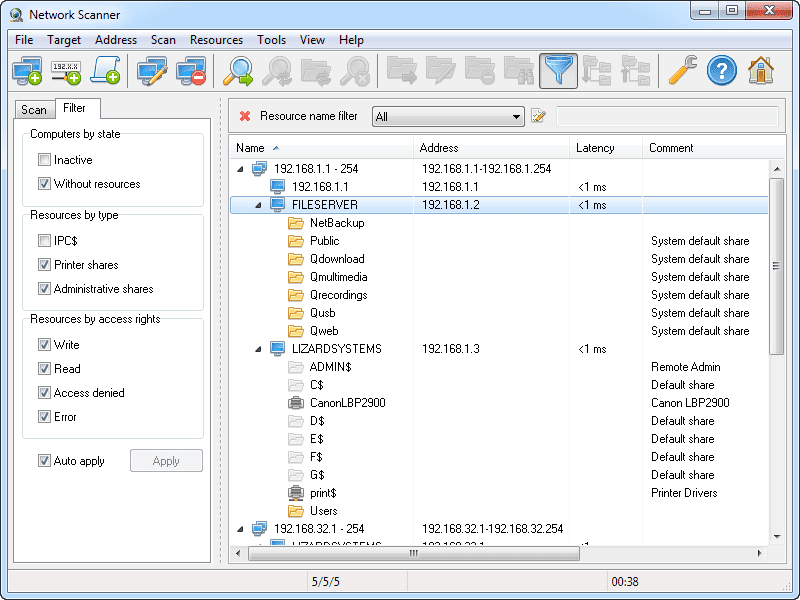800x600 pixels.
Task: Click the grayed open folder arrow icon
Action: tap(402, 71)
